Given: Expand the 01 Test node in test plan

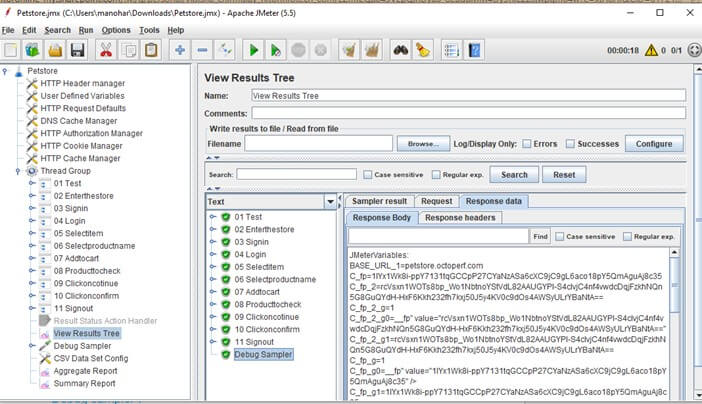Looking at the screenshot, I should 32,183.
